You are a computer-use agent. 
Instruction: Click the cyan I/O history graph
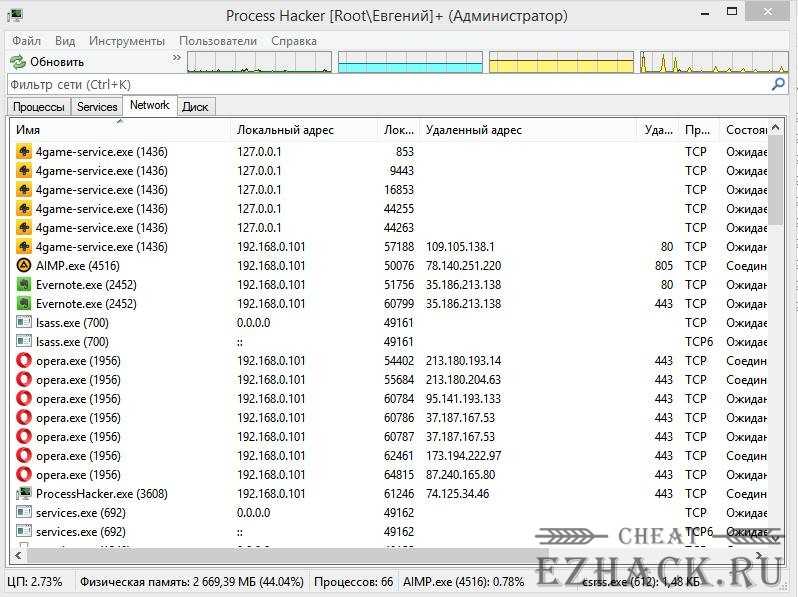click(x=410, y=62)
